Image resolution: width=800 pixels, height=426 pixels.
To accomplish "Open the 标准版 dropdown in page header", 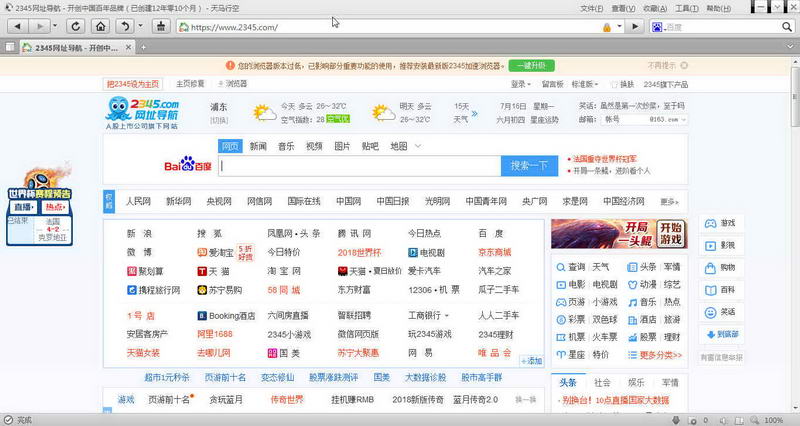I will (585, 84).
